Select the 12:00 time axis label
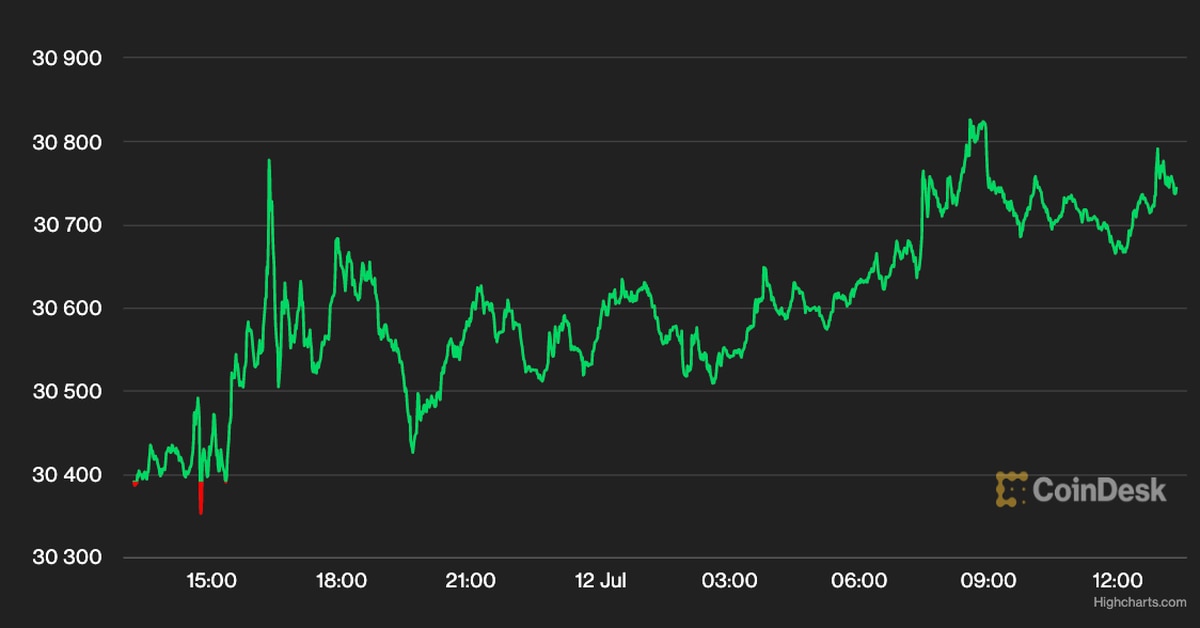The width and height of the screenshot is (1200, 628). click(x=1116, y=580)
